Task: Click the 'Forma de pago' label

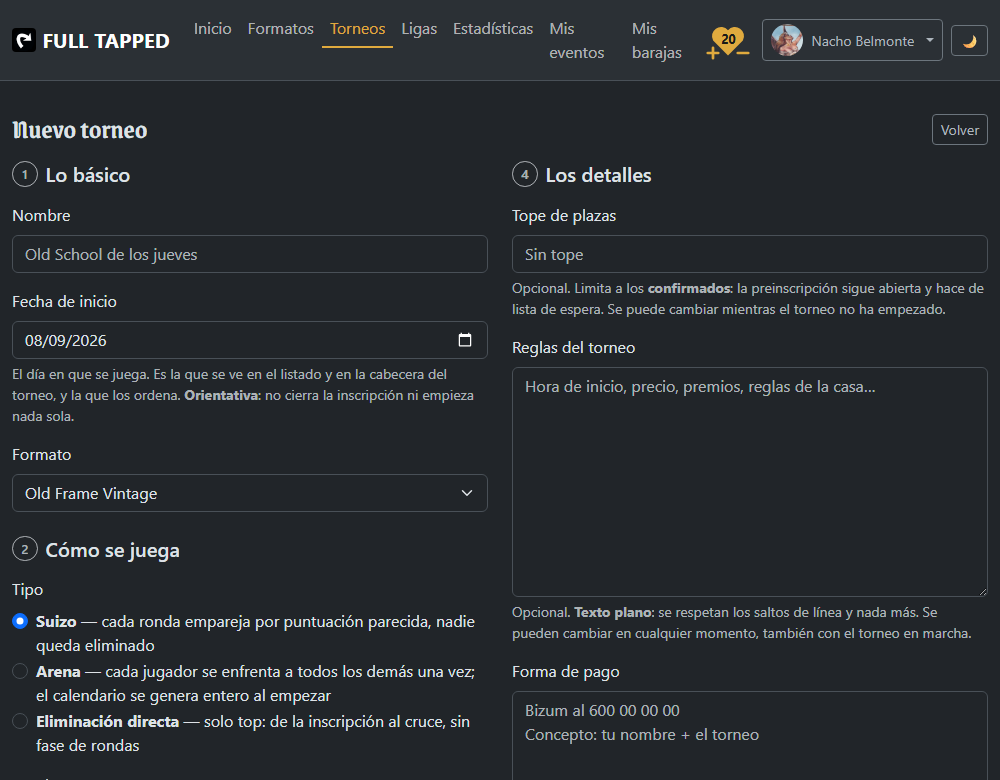Action: (x=566, y=672)
